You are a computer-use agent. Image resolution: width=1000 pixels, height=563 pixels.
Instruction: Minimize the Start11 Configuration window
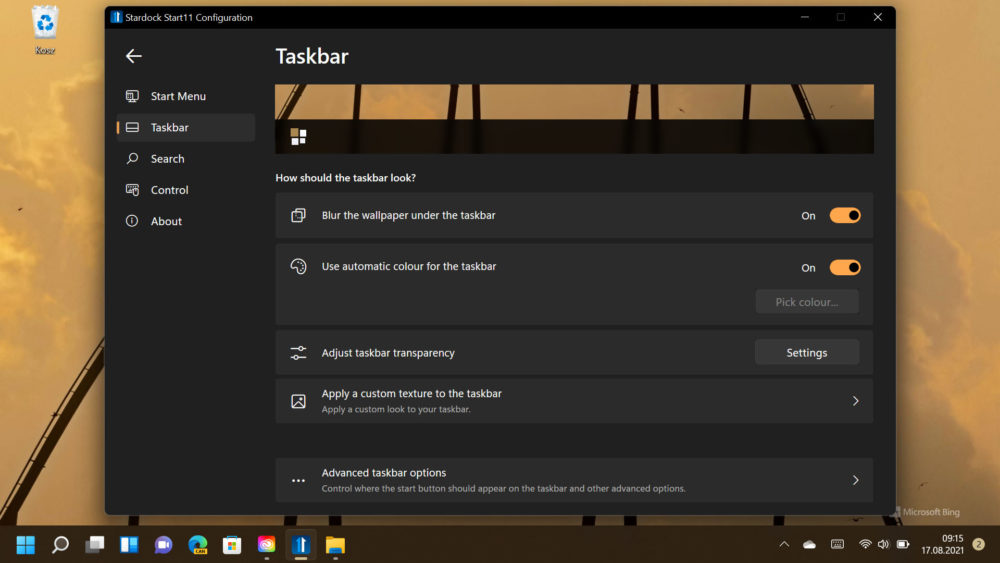coord(805,17)
